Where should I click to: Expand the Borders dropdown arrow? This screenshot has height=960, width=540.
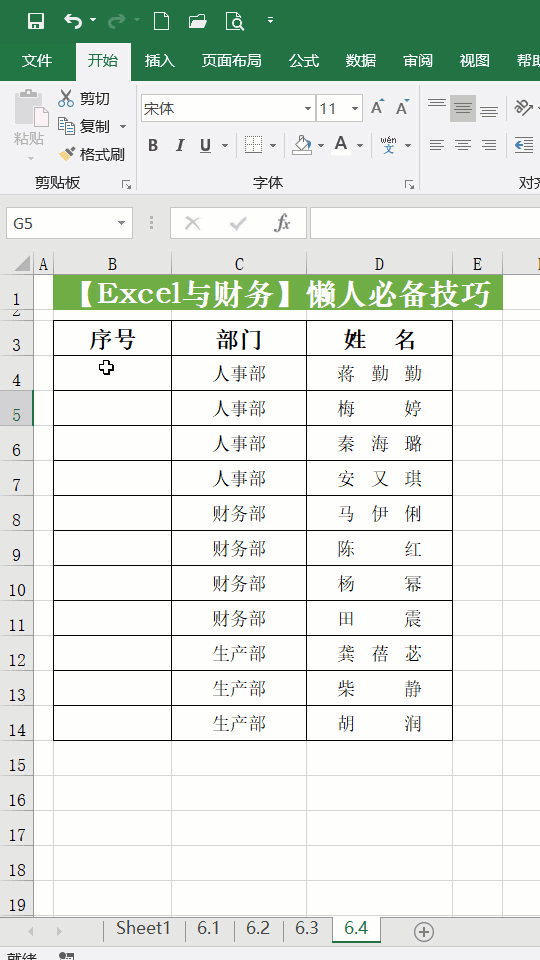click(273, 146)
